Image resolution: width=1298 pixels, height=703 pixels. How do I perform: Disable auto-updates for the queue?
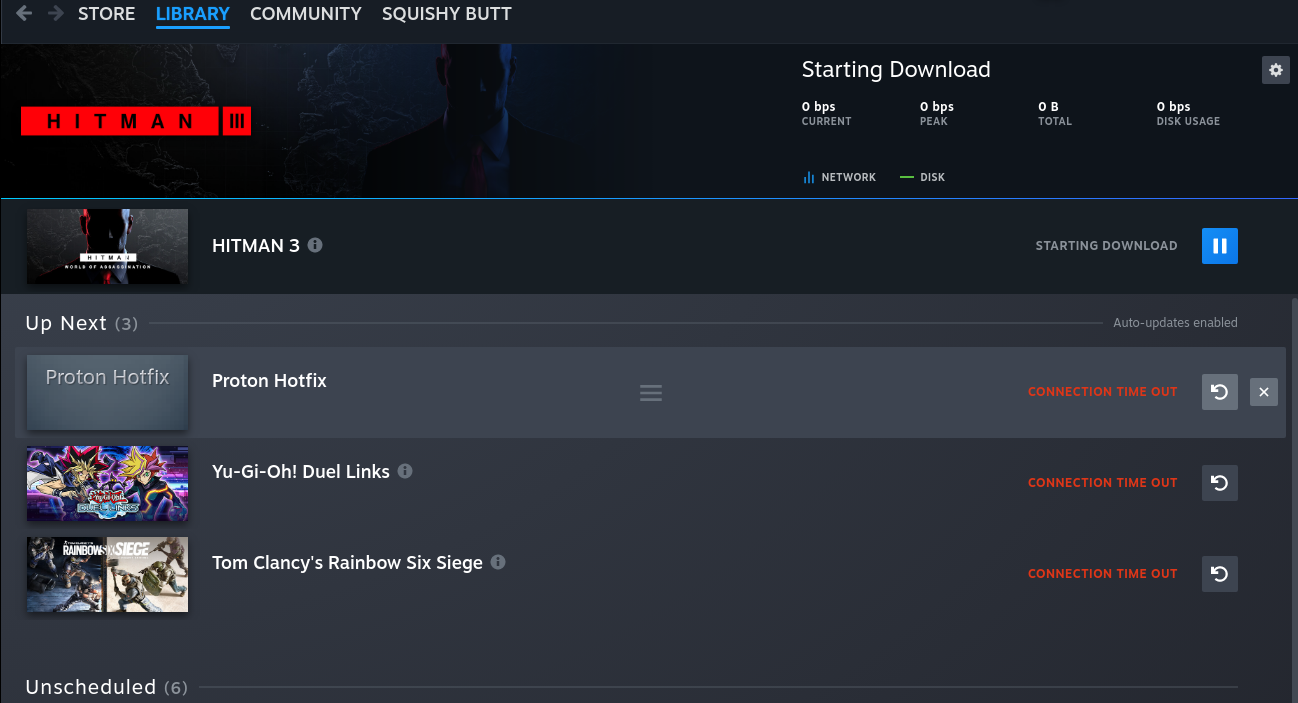click(1175, 322)
